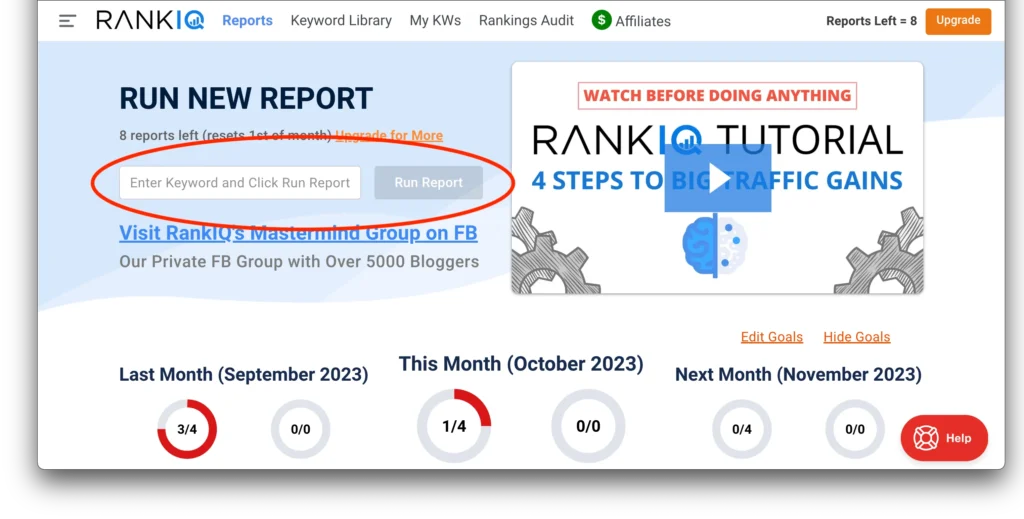Click the Last Month (September 2023) heading
This screenshot has width=1024, height=519.
tap(244, 375)
